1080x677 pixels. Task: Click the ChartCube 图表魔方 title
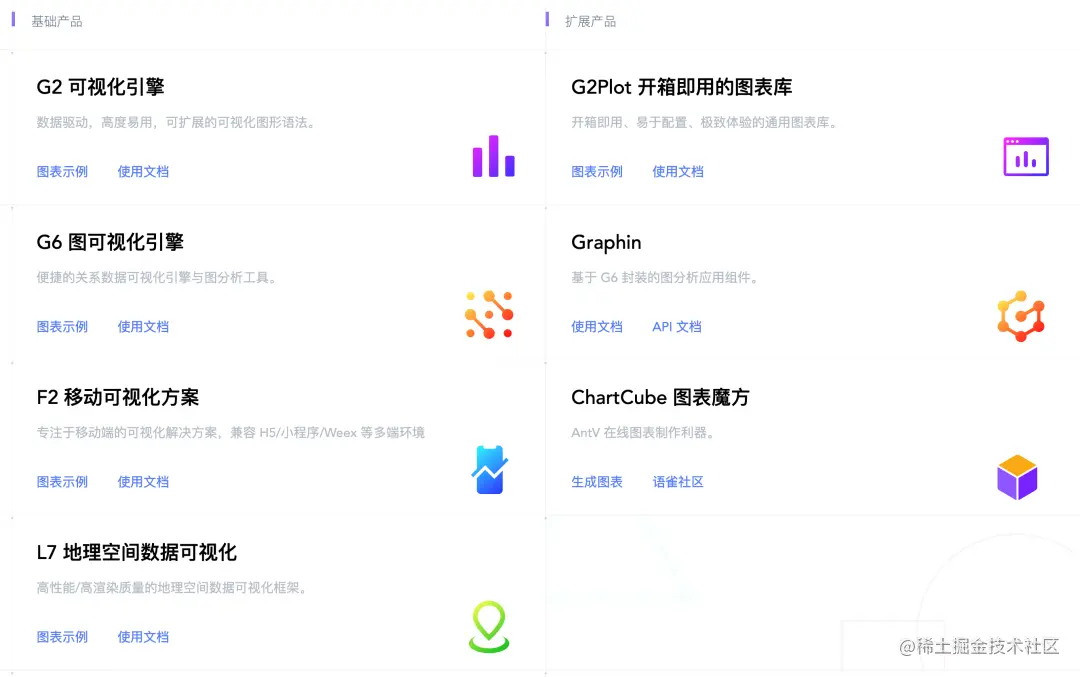coord(660,397)
